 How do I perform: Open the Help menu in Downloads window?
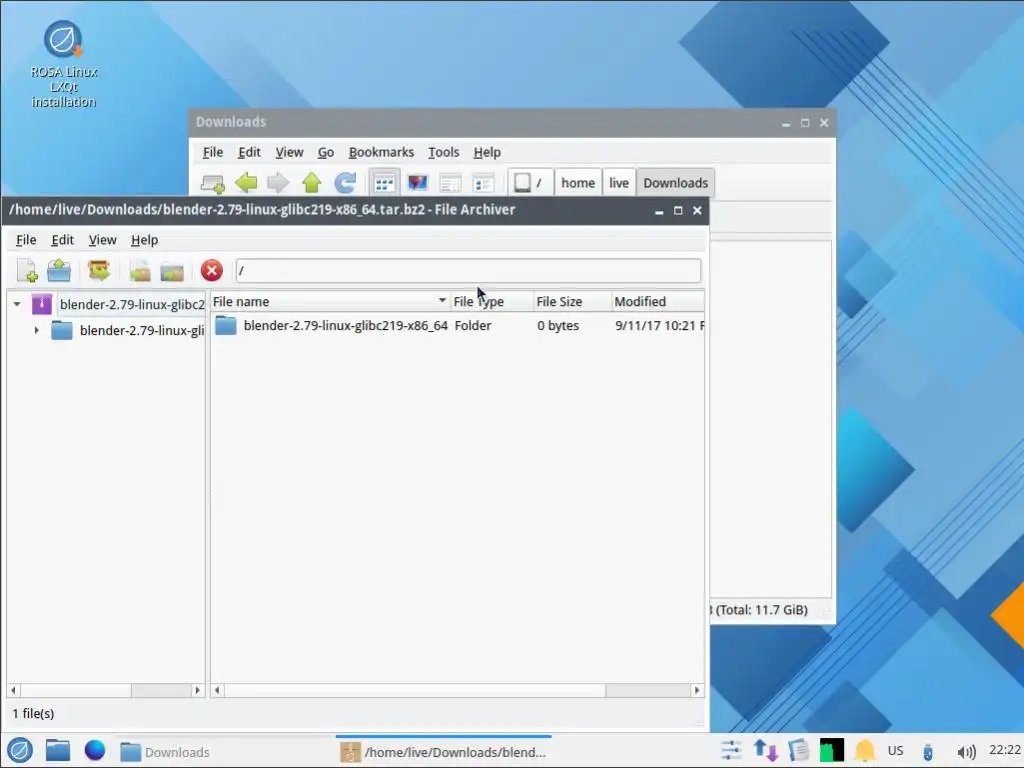coord(487,152)
